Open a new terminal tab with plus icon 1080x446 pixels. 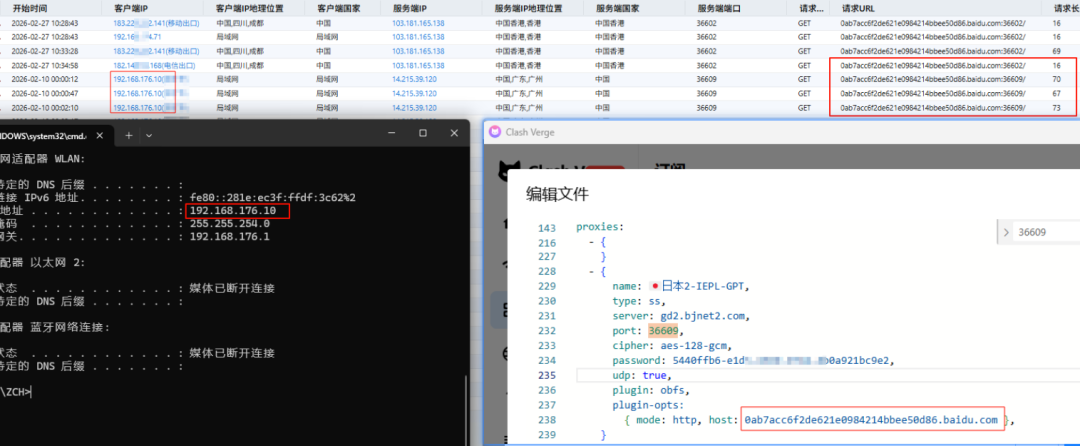(129, 136)
